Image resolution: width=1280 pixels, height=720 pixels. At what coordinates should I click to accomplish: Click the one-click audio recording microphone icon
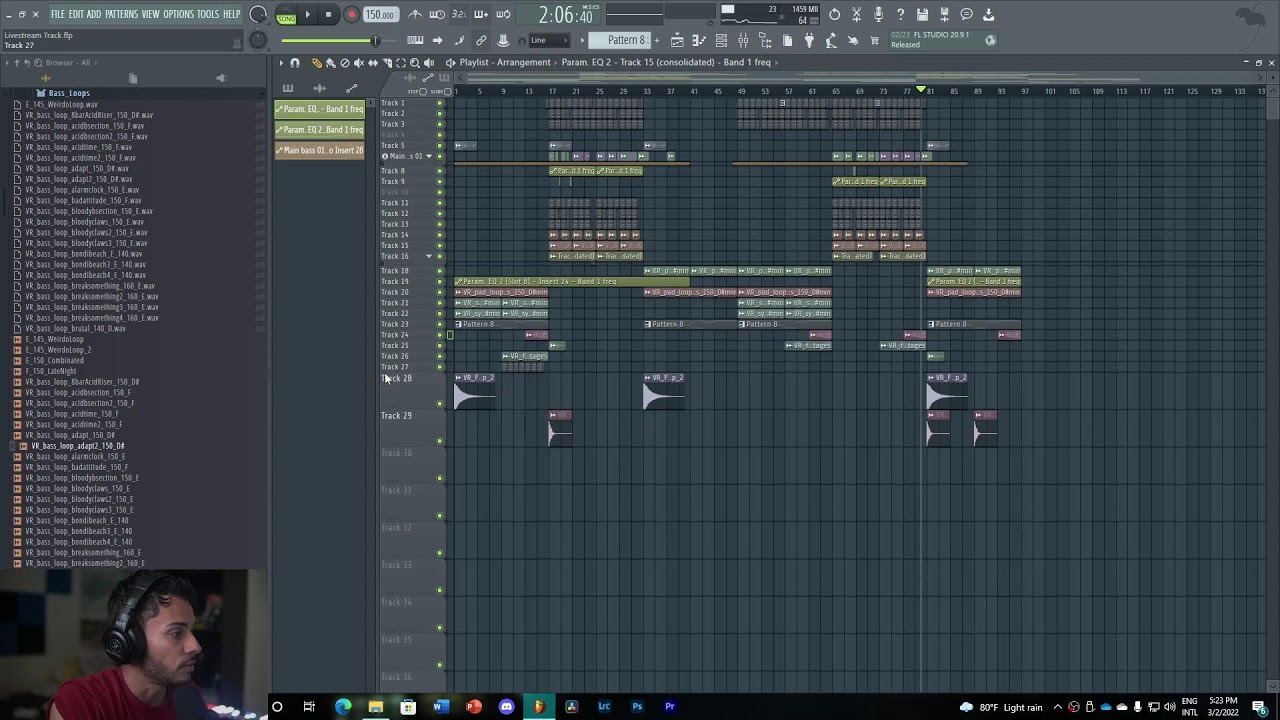tap(878, 14)
